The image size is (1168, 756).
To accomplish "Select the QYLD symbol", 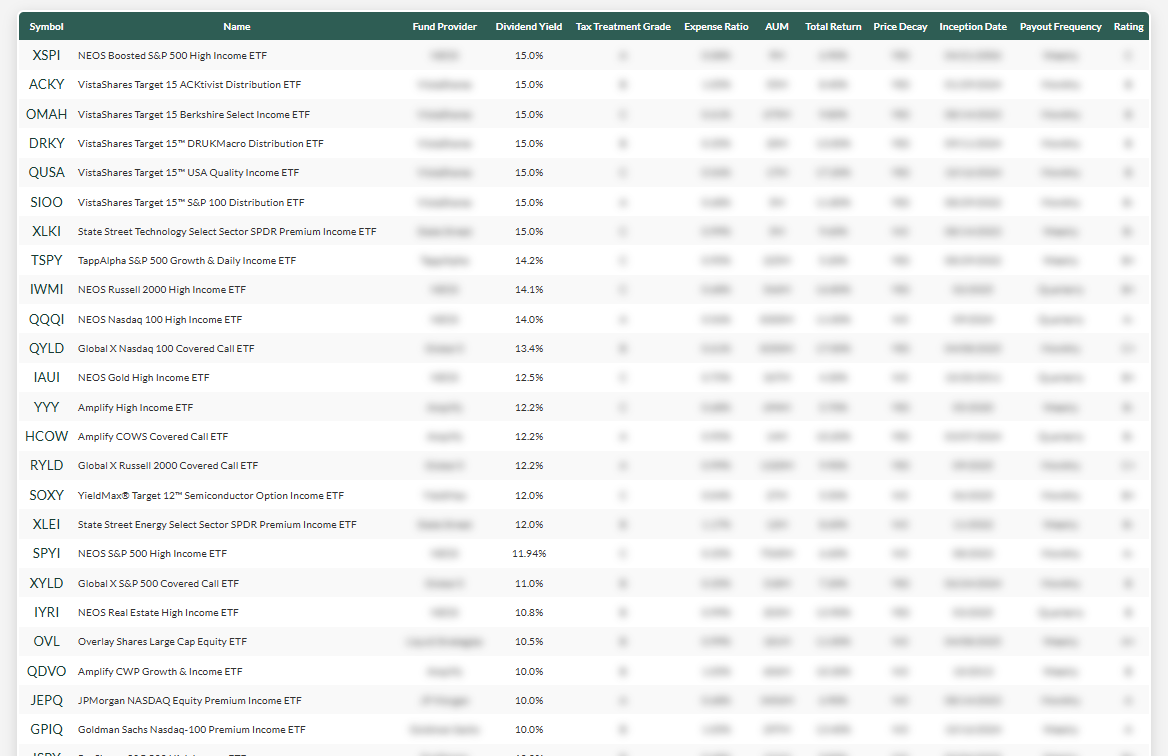I will 46,349.
